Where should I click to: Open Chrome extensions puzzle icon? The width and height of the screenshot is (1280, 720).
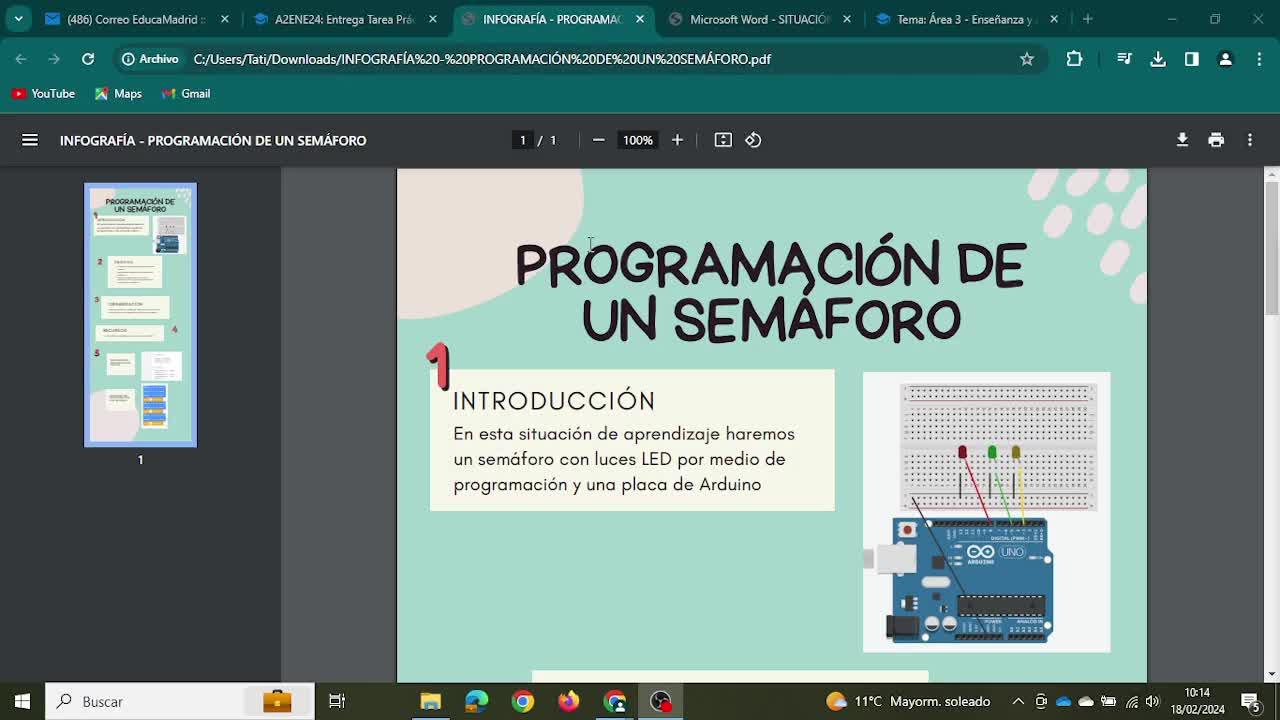click(x=1074, y=59)
